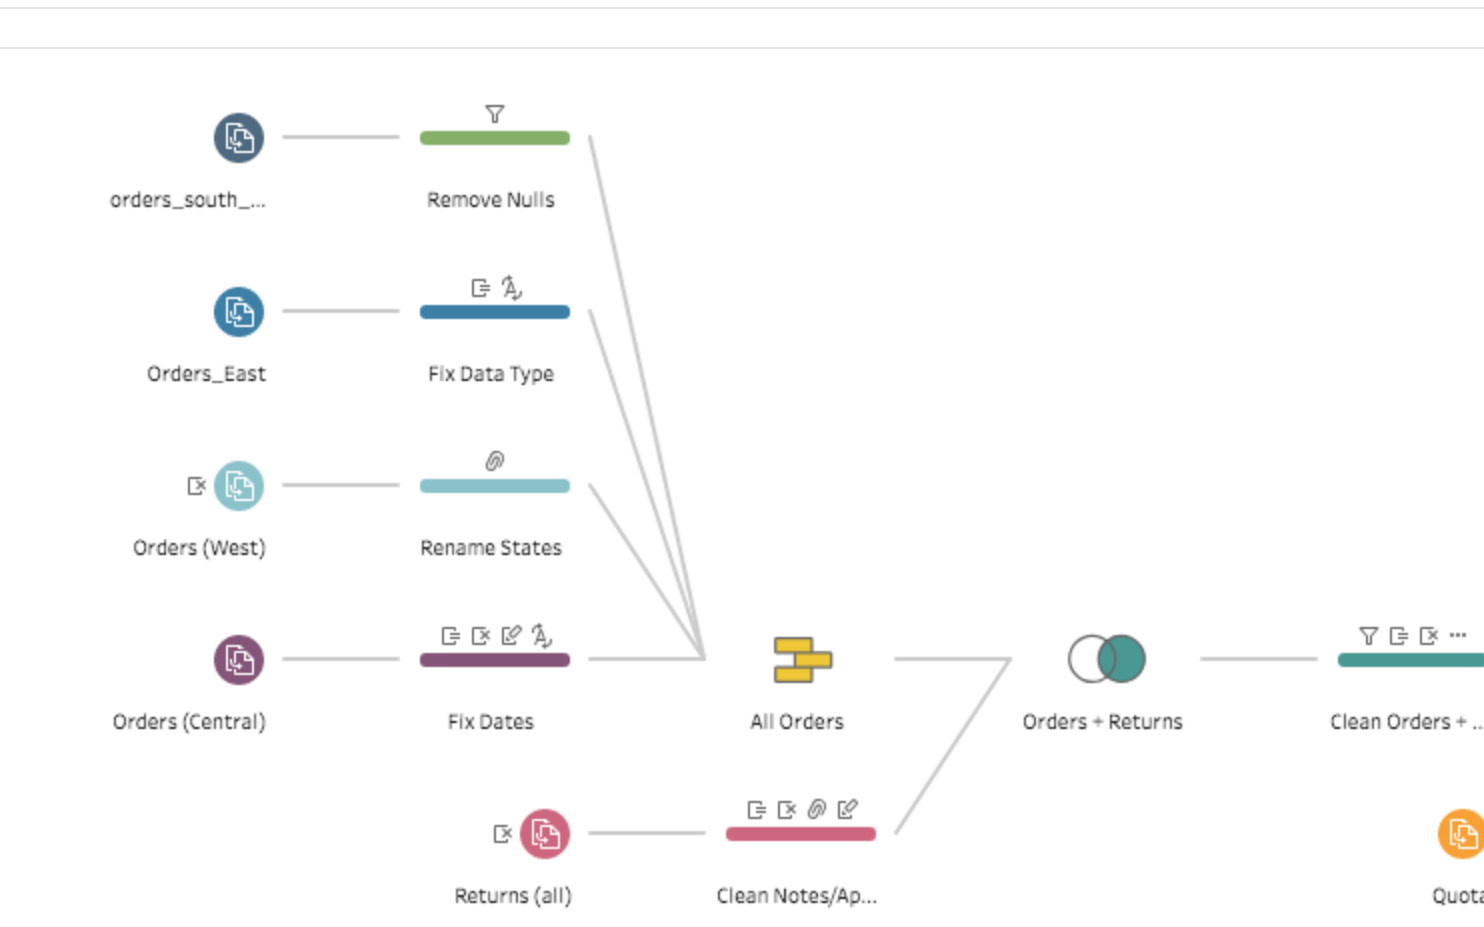Click the All Orders step label

coord(797,722)
